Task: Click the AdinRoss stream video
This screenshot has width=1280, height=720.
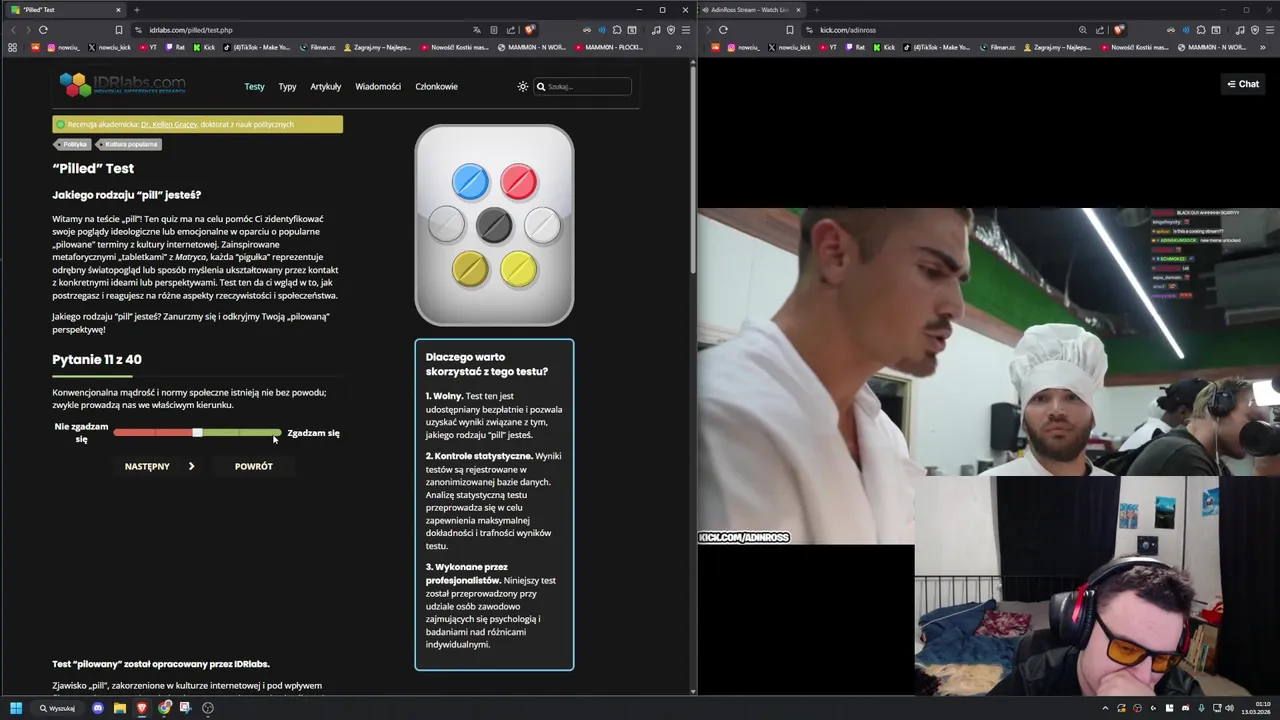Action: [988, 376]
